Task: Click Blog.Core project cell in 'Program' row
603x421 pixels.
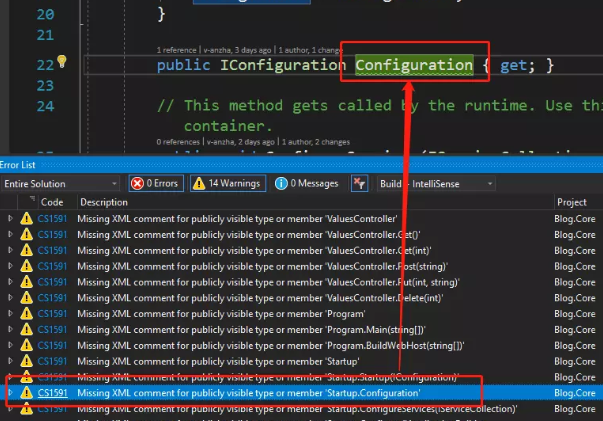Action: [575, 314]
